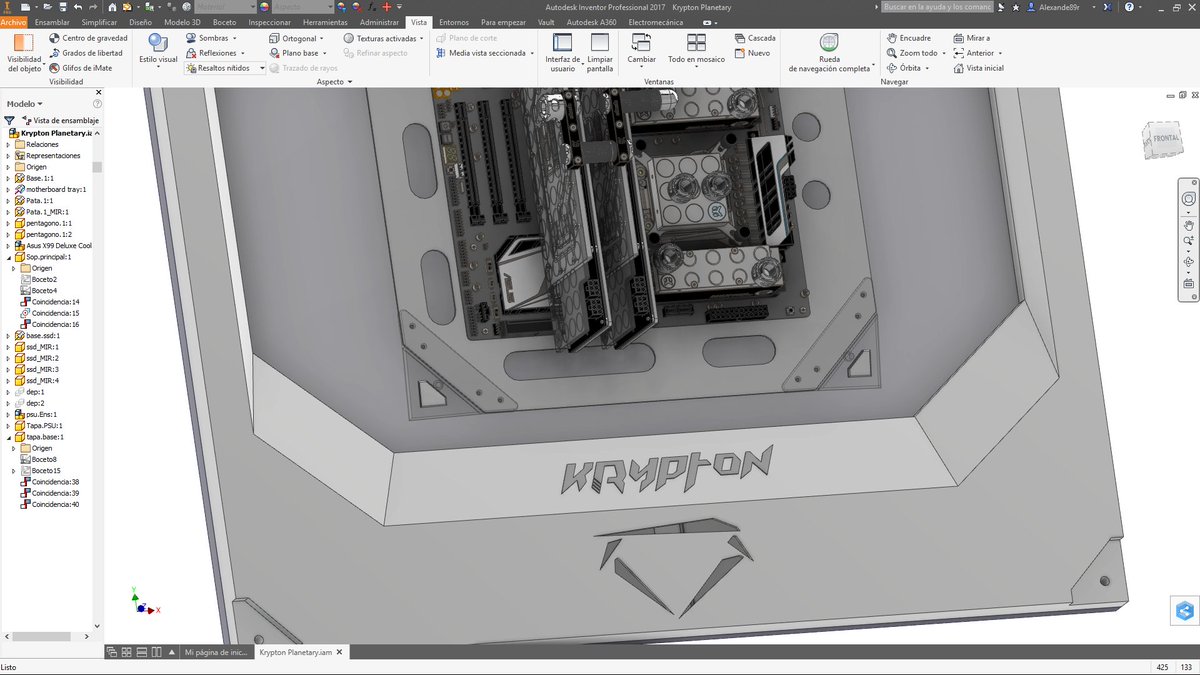Image resolution: width=1200 pixels, height=675 pixels.
Task: Go to Vista inicial home view
Action: (978, 68)
